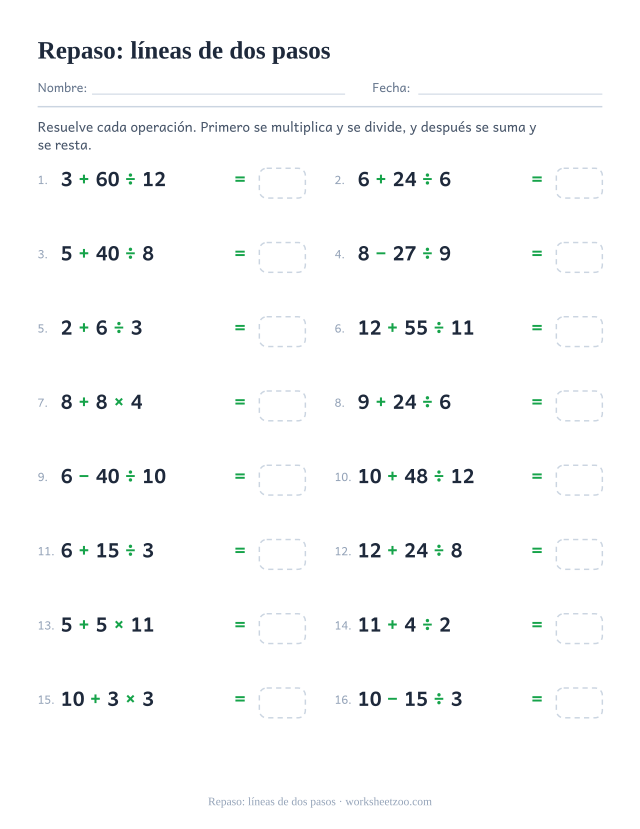Click the answer box for 11 + 4 ÷ 2
Screen dimensions: 640x829
coord(579,629)
